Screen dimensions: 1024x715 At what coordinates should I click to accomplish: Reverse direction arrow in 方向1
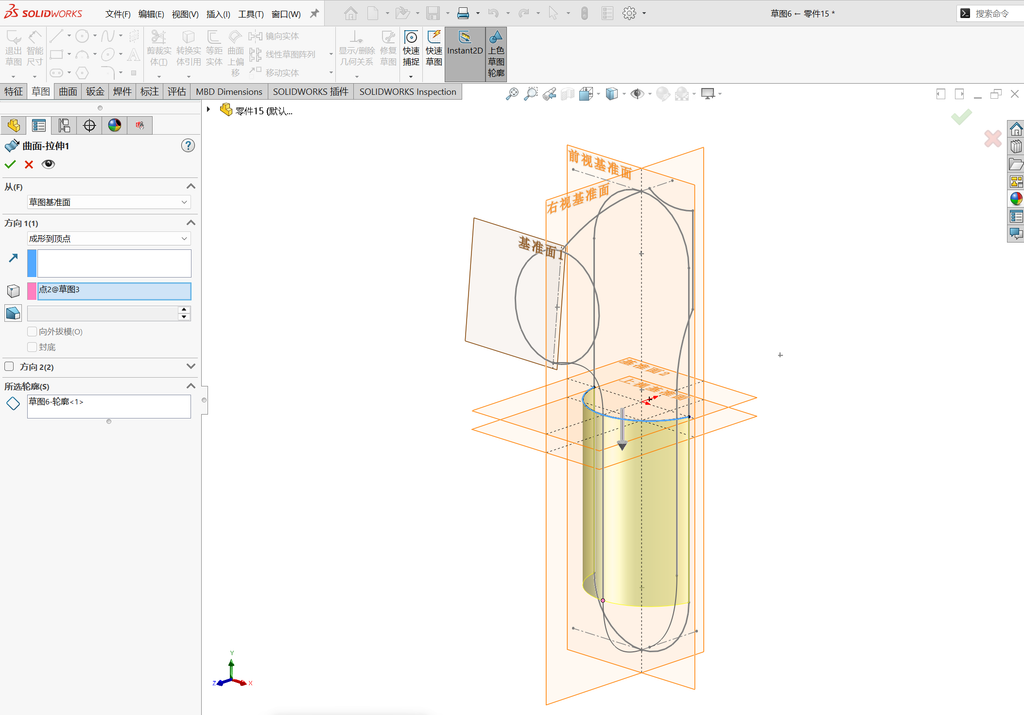pos(13,259)
